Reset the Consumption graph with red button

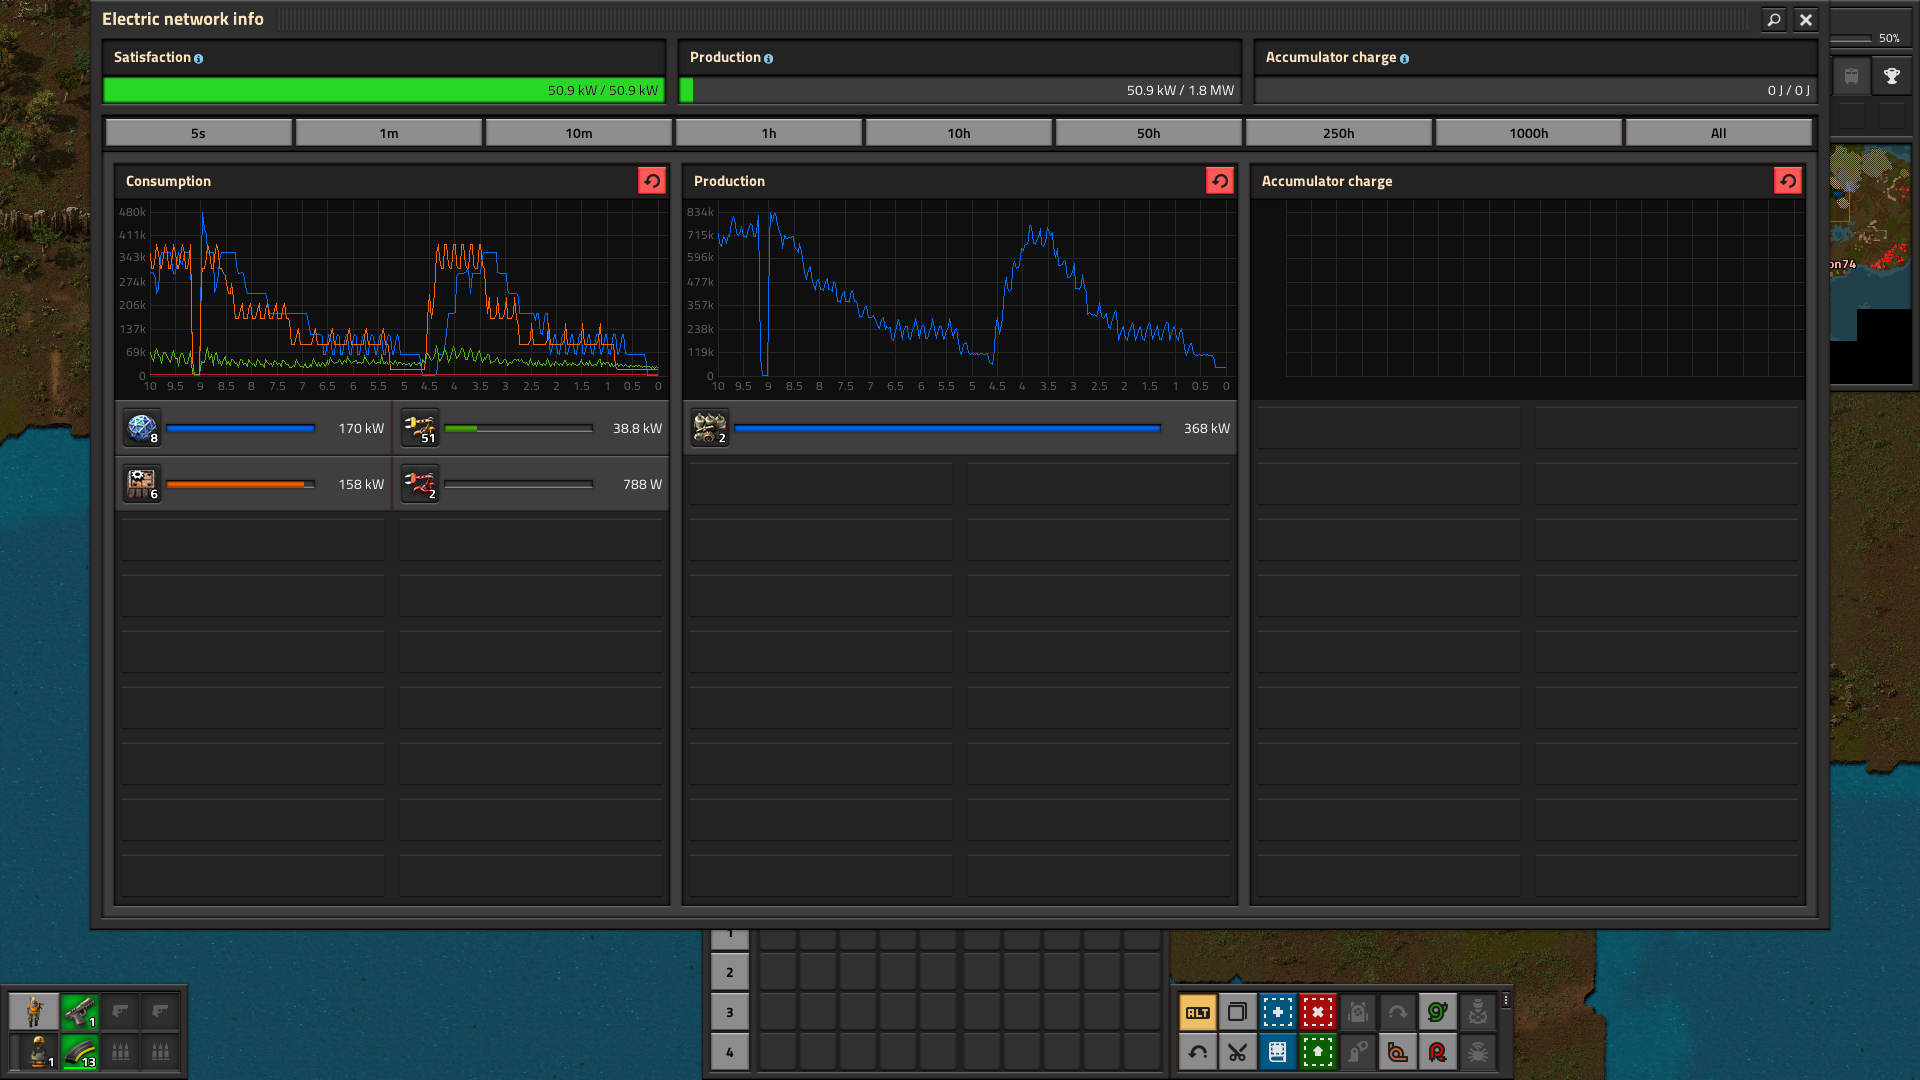pos(651,181)
